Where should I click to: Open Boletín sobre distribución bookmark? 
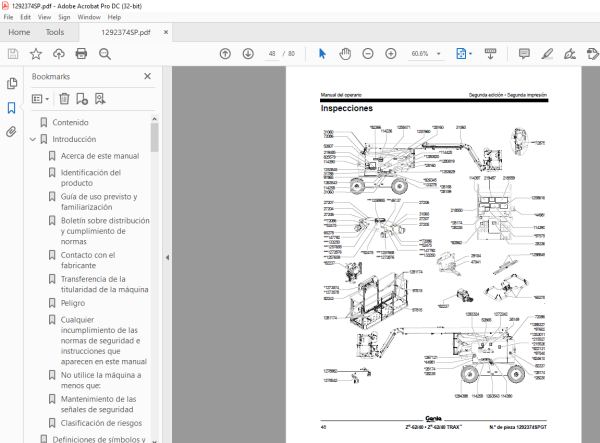coord(105,231)
